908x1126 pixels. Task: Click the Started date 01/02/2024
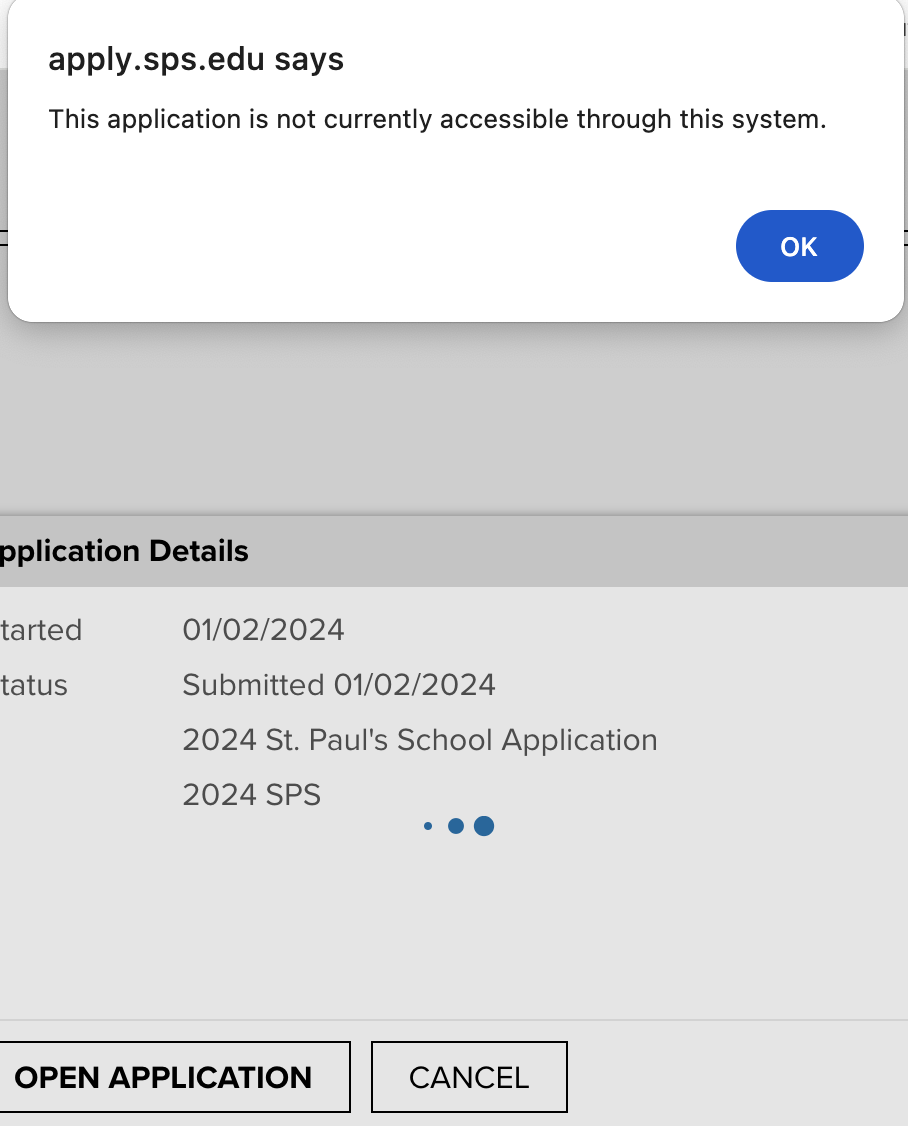(x=263, y=630)
